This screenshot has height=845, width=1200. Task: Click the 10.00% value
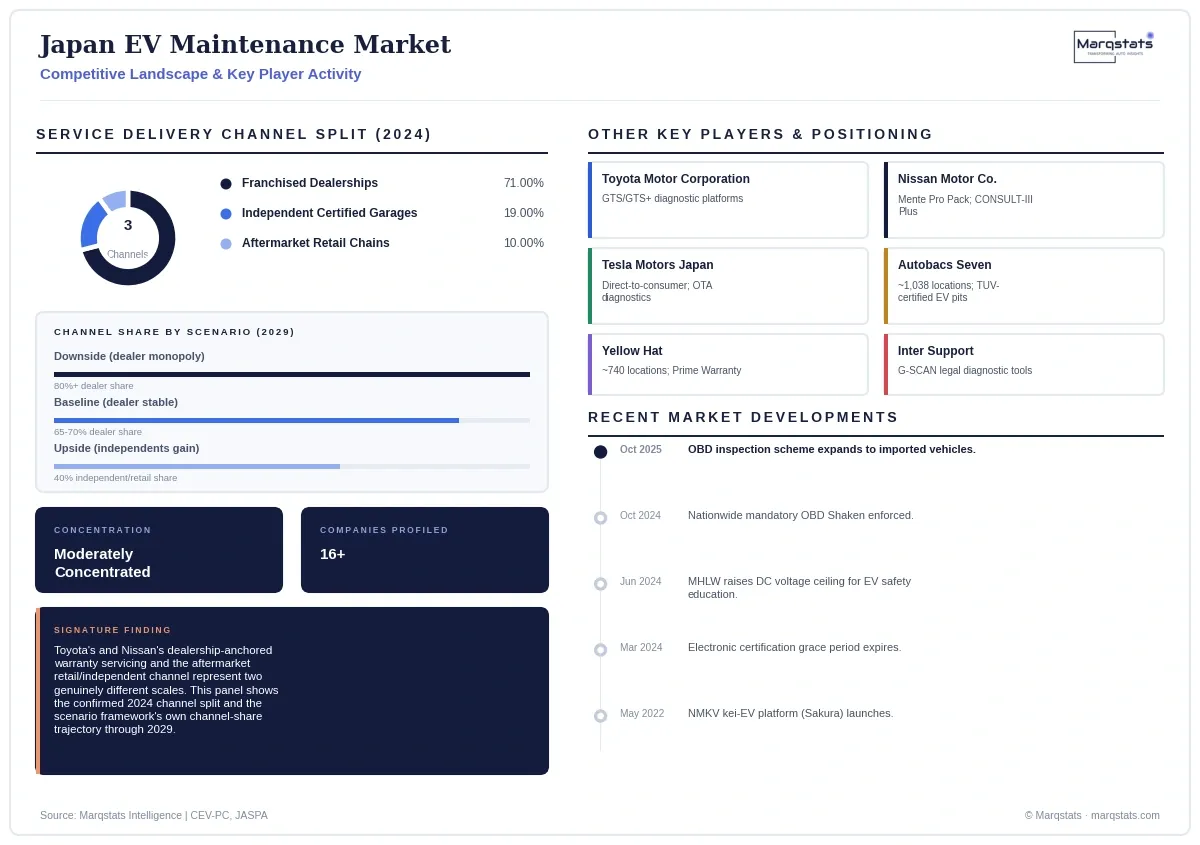(524, 243)
